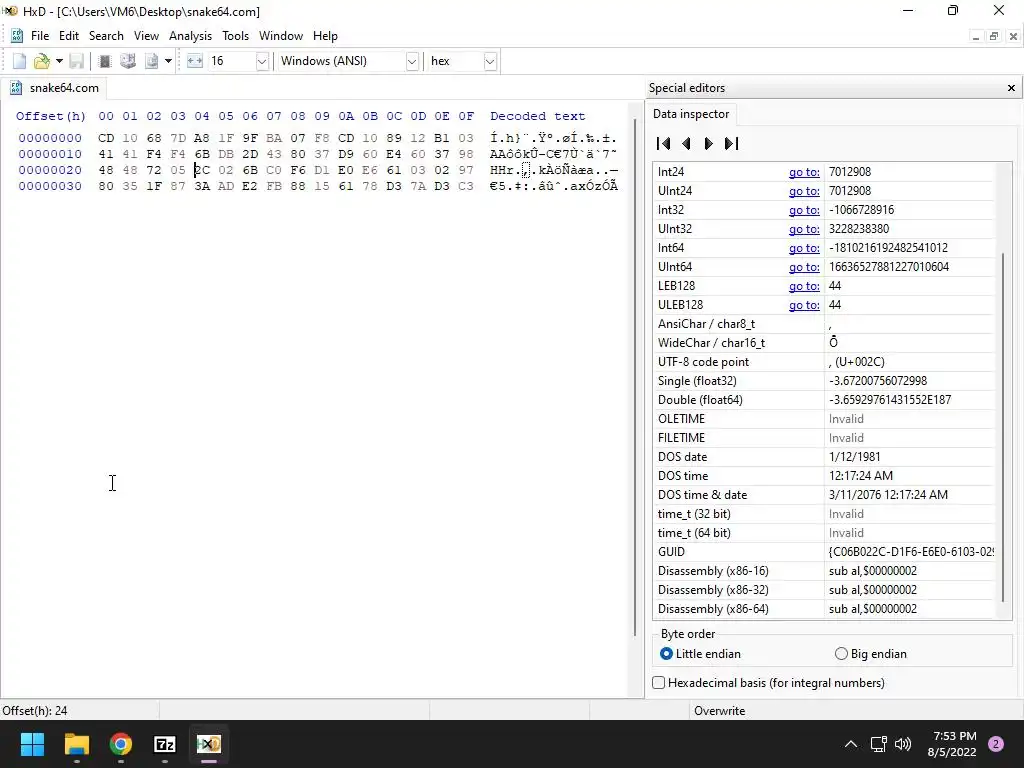
Task: Click go to link for ULEB128
Action: tap(804, 304)
